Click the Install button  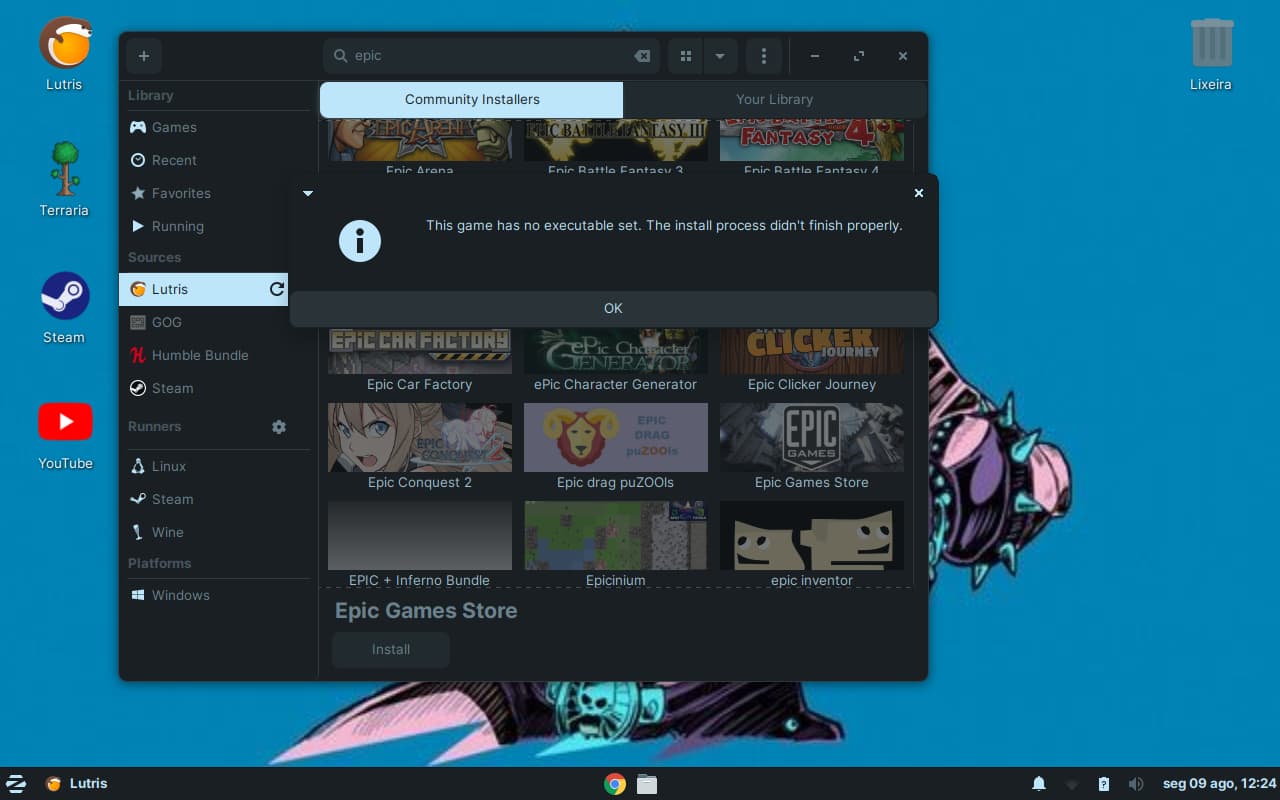[x=391, y=649]
